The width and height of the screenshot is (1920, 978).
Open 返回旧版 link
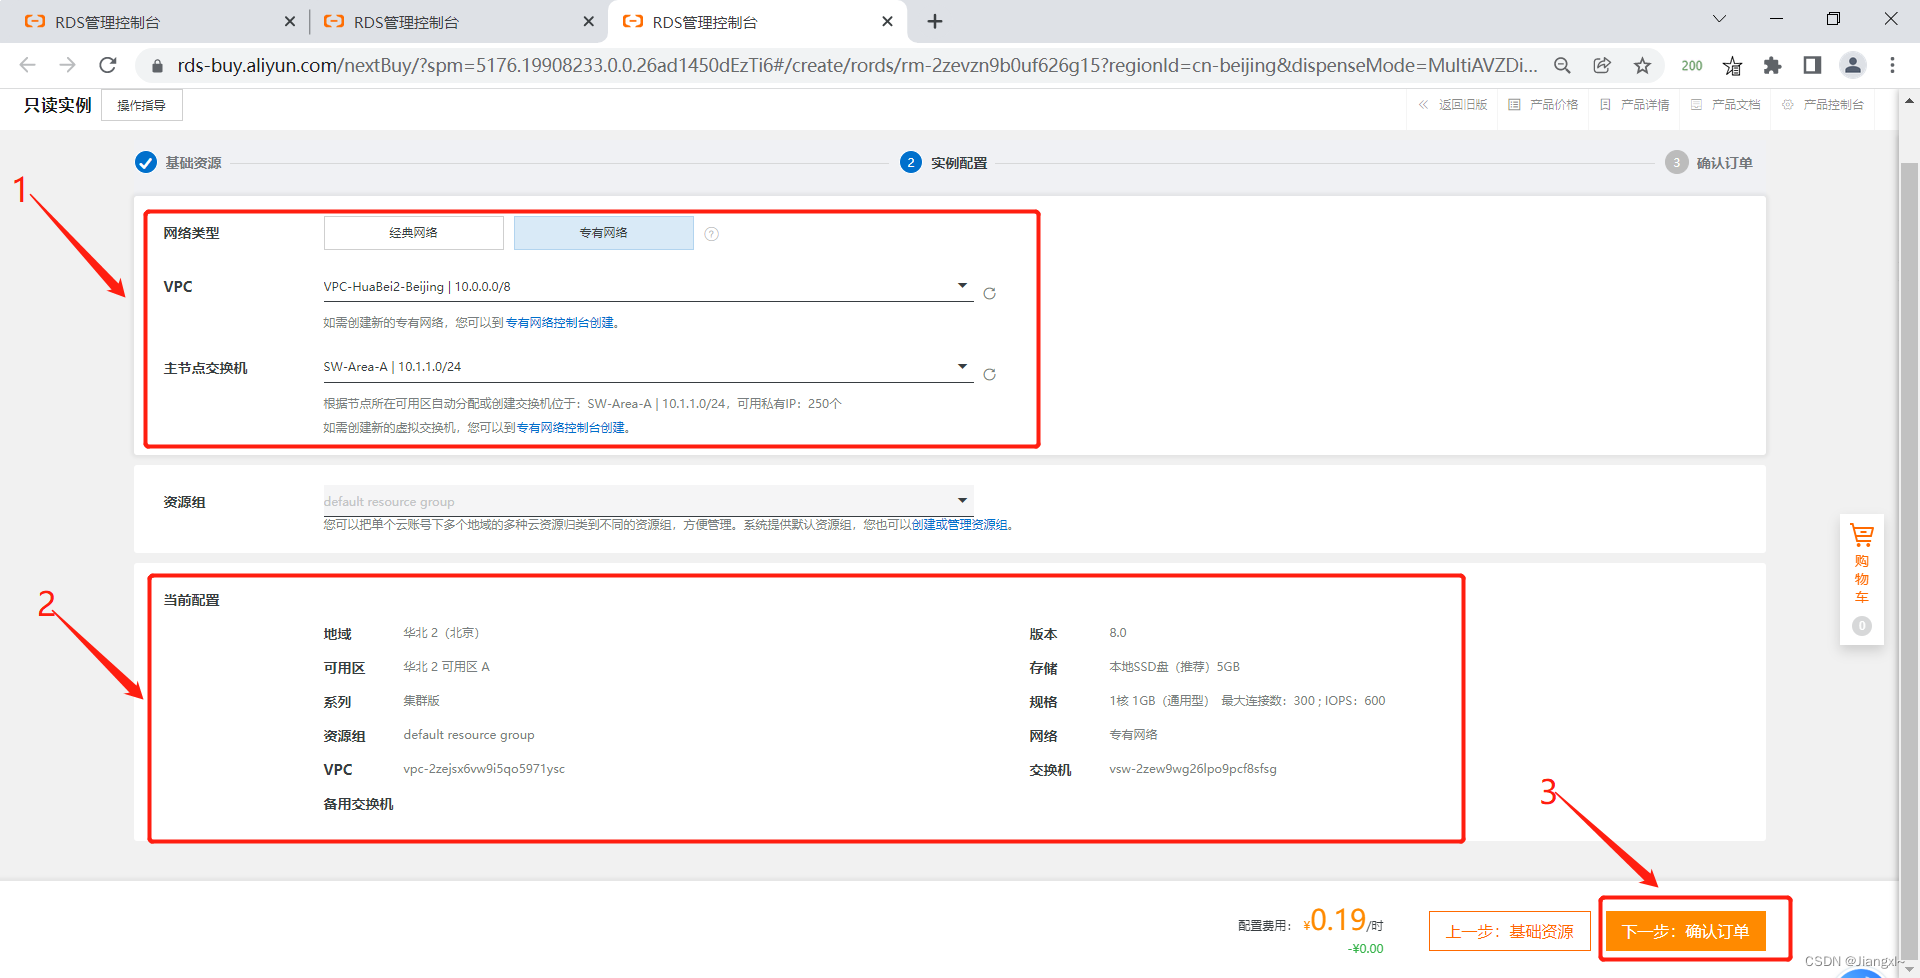click(x=1453, y=105)
